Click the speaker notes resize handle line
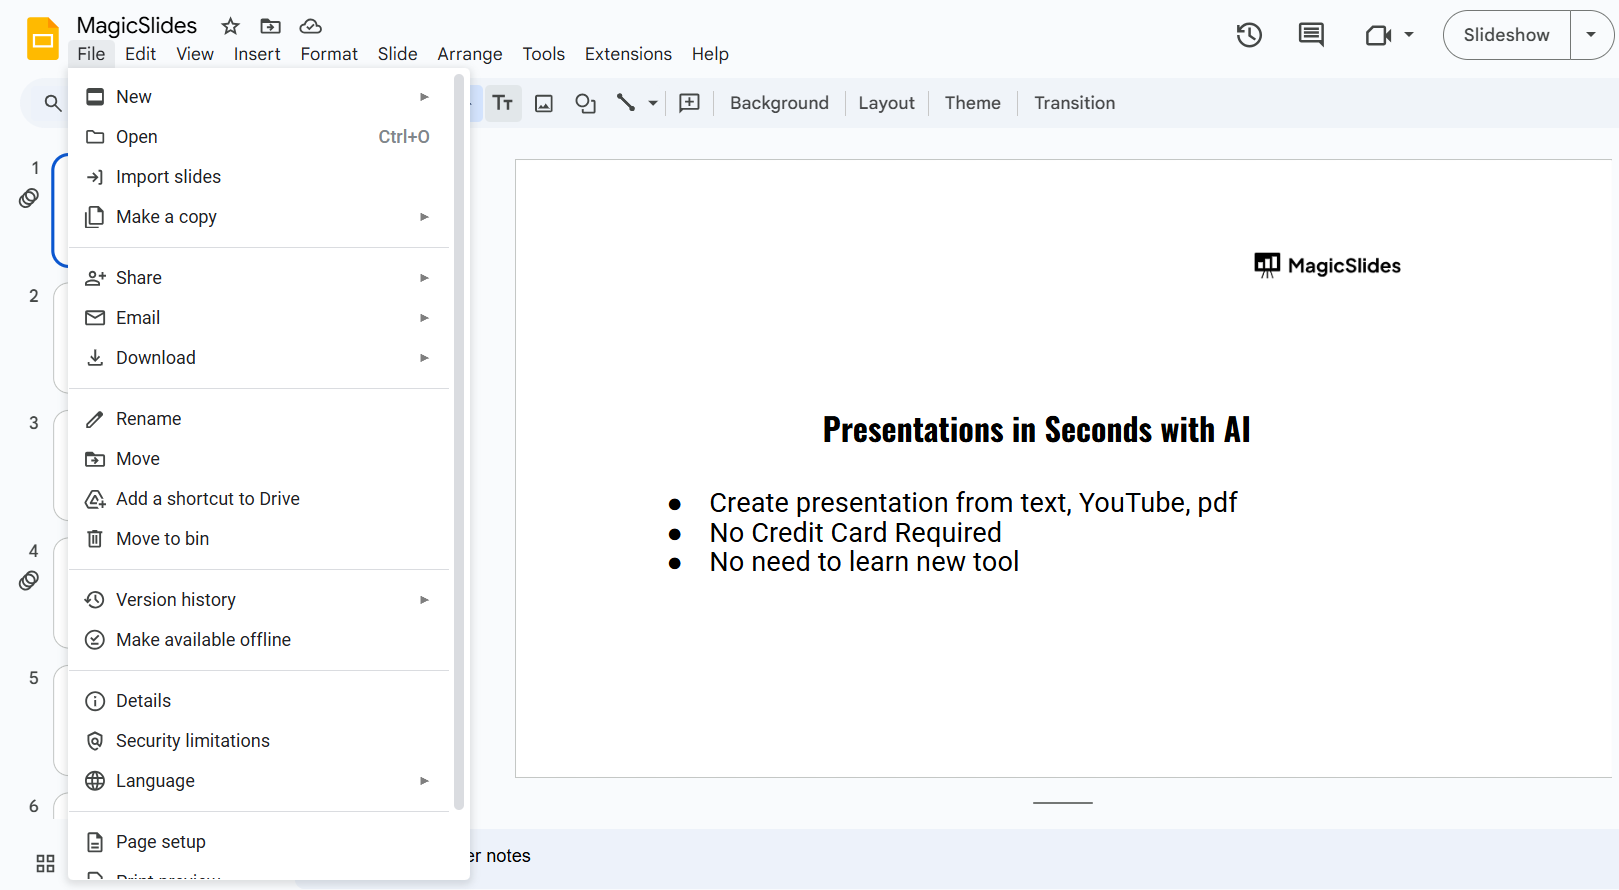The height and width of the screenshot is (890, 1619). 1063,803
